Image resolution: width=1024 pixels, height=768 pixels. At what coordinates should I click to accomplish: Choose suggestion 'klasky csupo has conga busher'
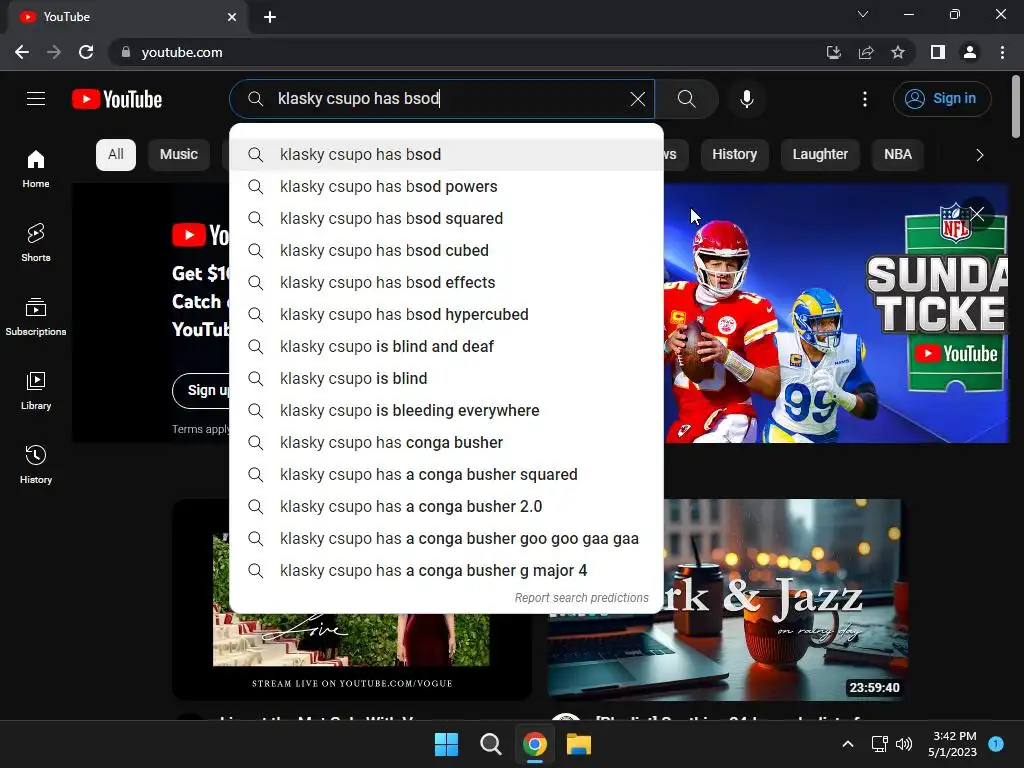point(447,443)
